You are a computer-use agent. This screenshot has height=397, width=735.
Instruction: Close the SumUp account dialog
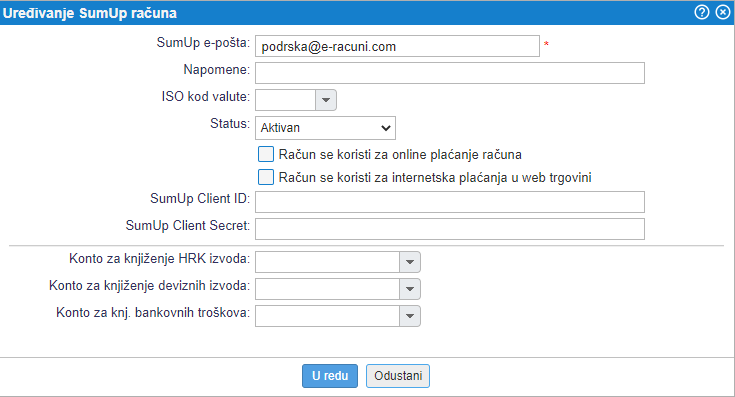point(723,12)
